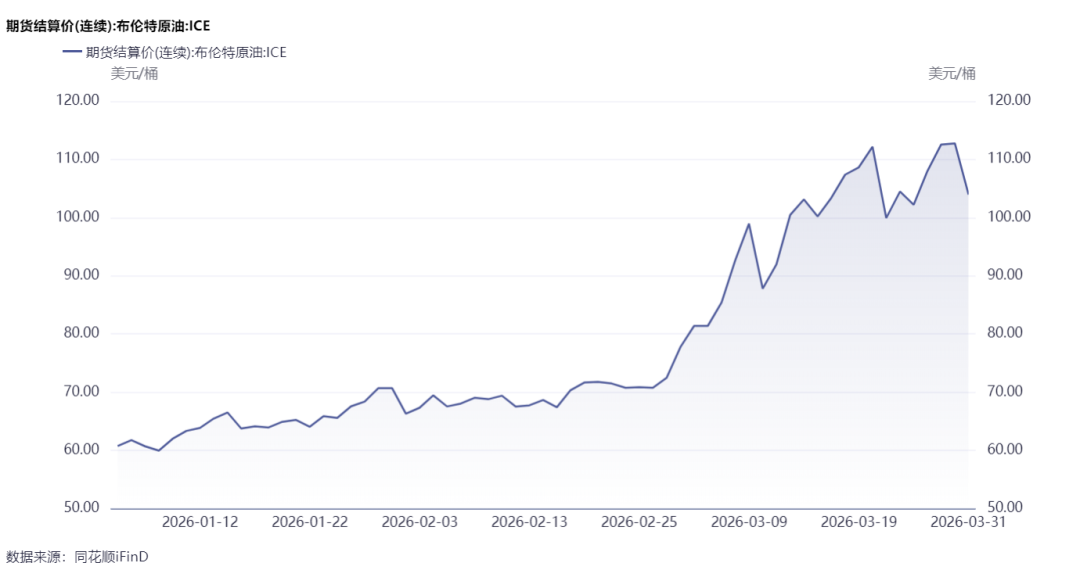Toggle the blue legend line marker

72,52
